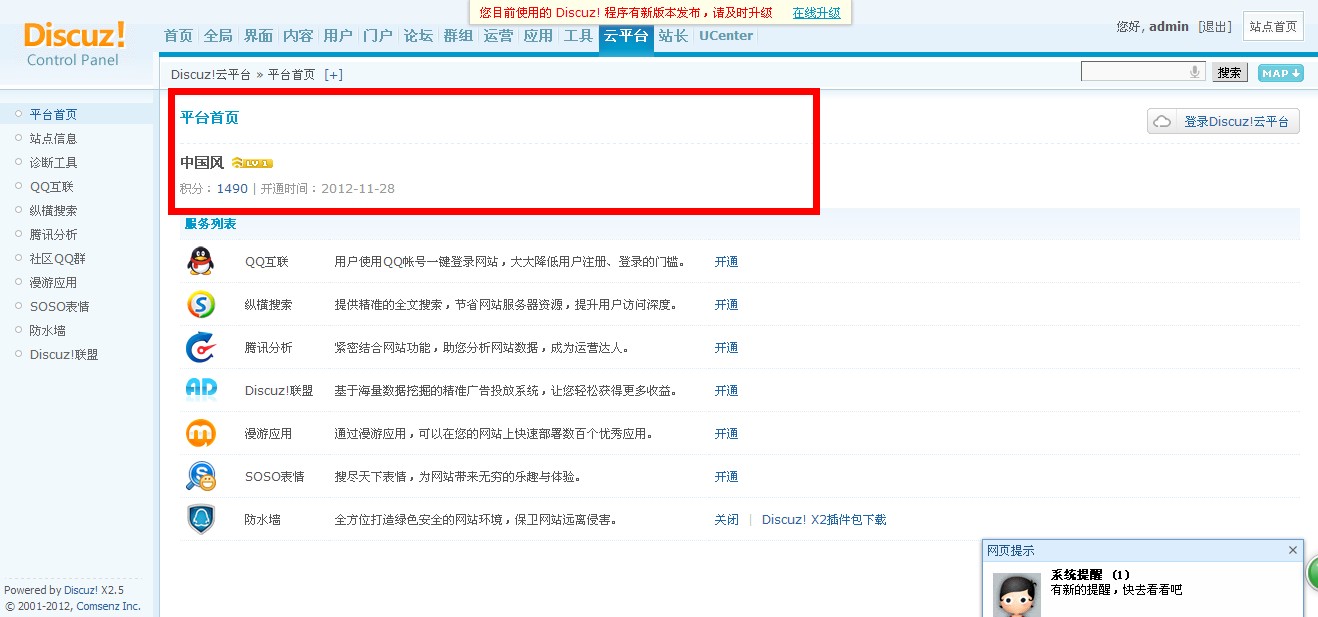Screen dimensions: 1318x617
Task: Click Discuz! X2插件包下载 link
Action: pos(824,520)
